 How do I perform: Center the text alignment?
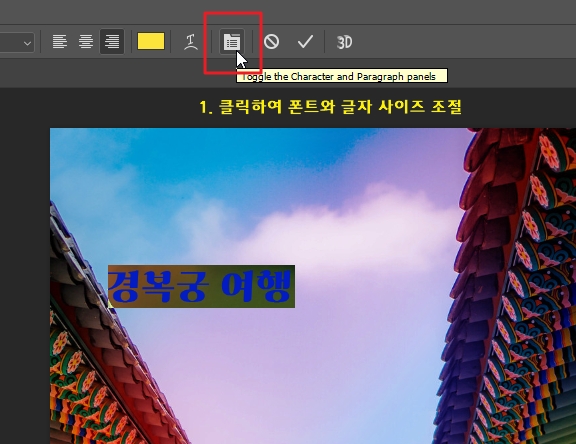pyautogui.click(x=86, y=41)
